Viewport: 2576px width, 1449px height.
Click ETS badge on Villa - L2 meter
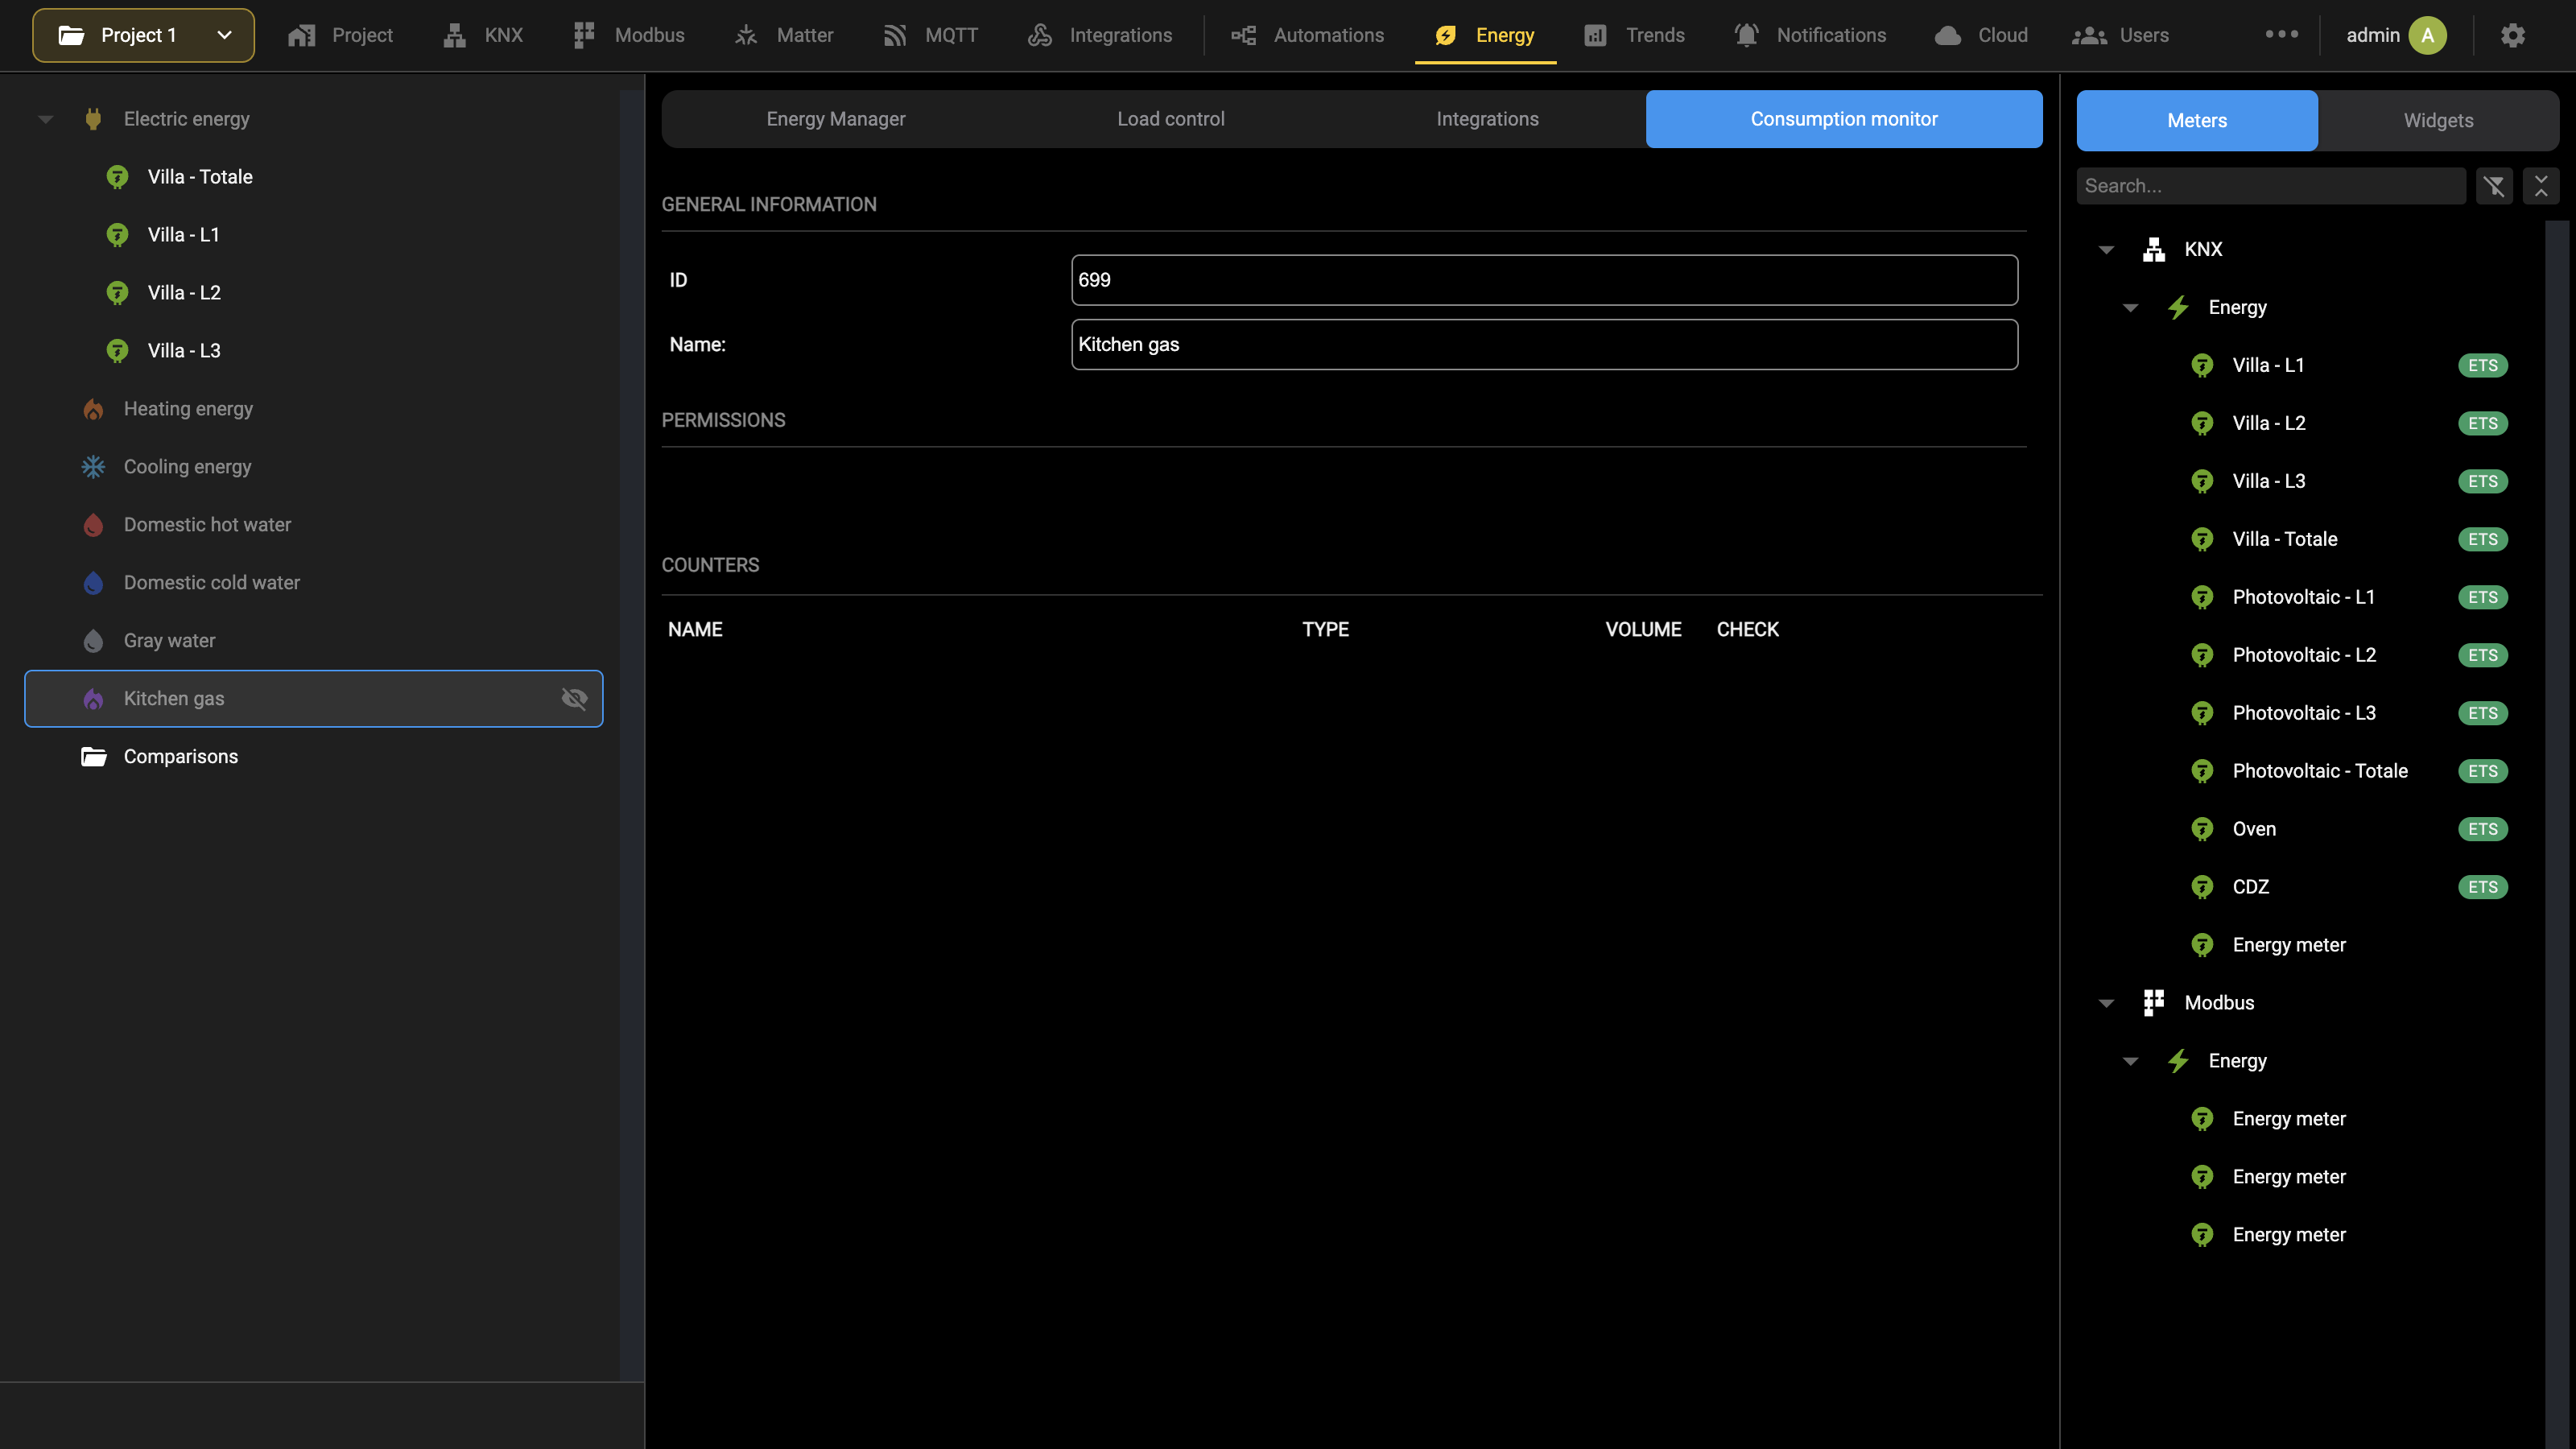tap(2483, 423)
